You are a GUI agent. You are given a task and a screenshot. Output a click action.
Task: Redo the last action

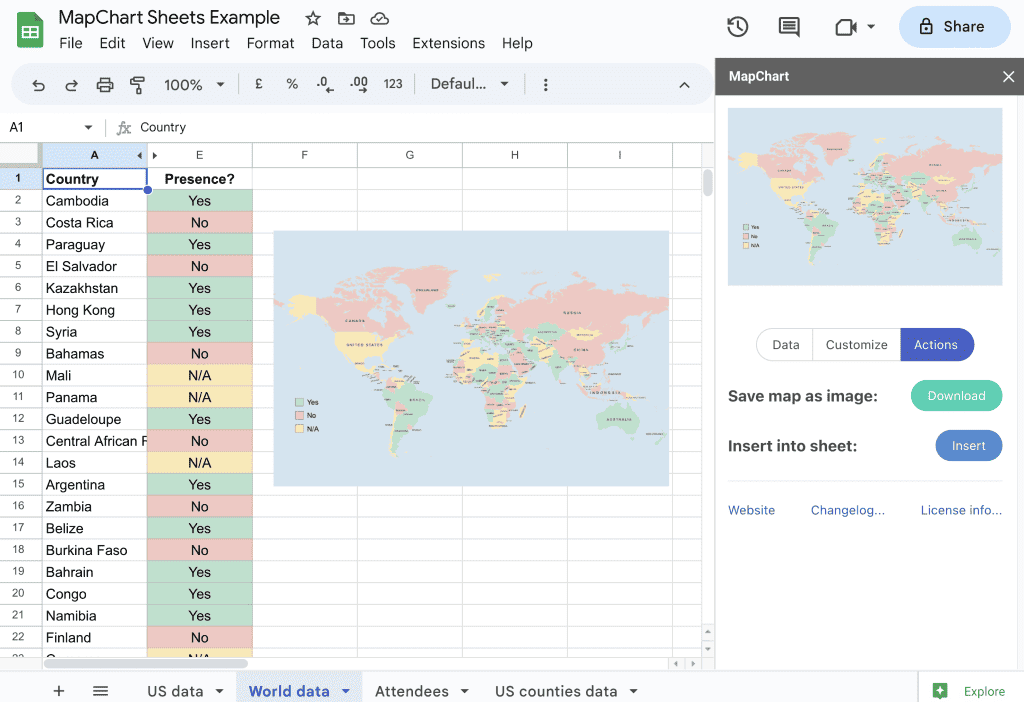(71, 85)
